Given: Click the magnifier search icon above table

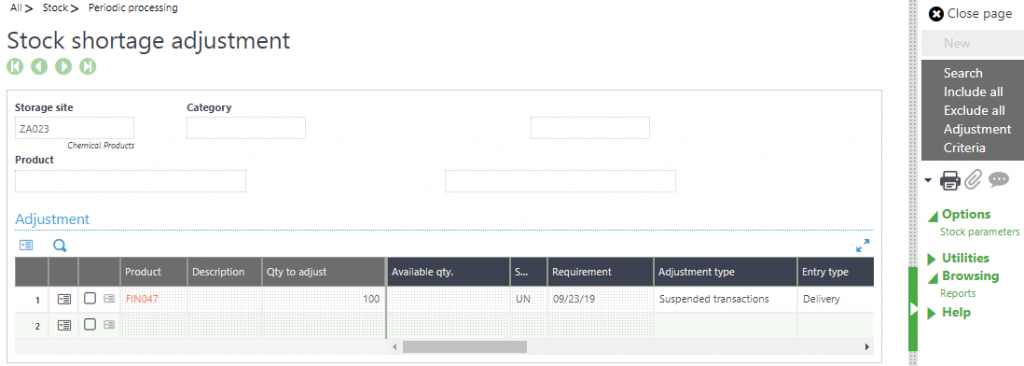Looking at the screenshot, I should [x=59, y=246].
